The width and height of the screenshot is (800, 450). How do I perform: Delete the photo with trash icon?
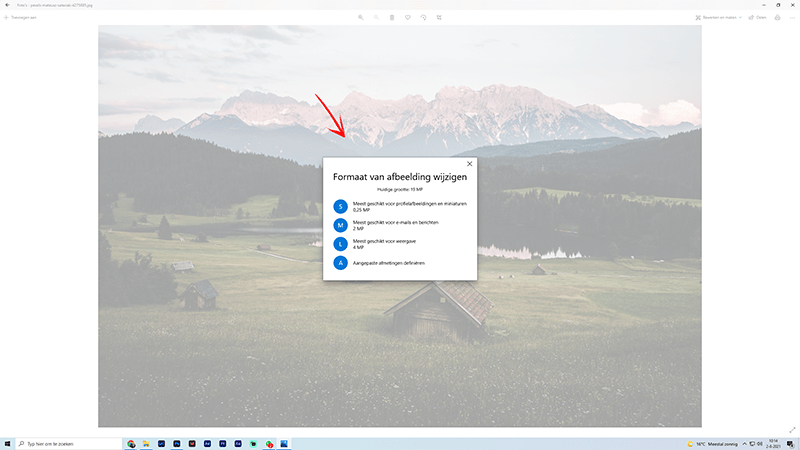[x=392, y=17]
